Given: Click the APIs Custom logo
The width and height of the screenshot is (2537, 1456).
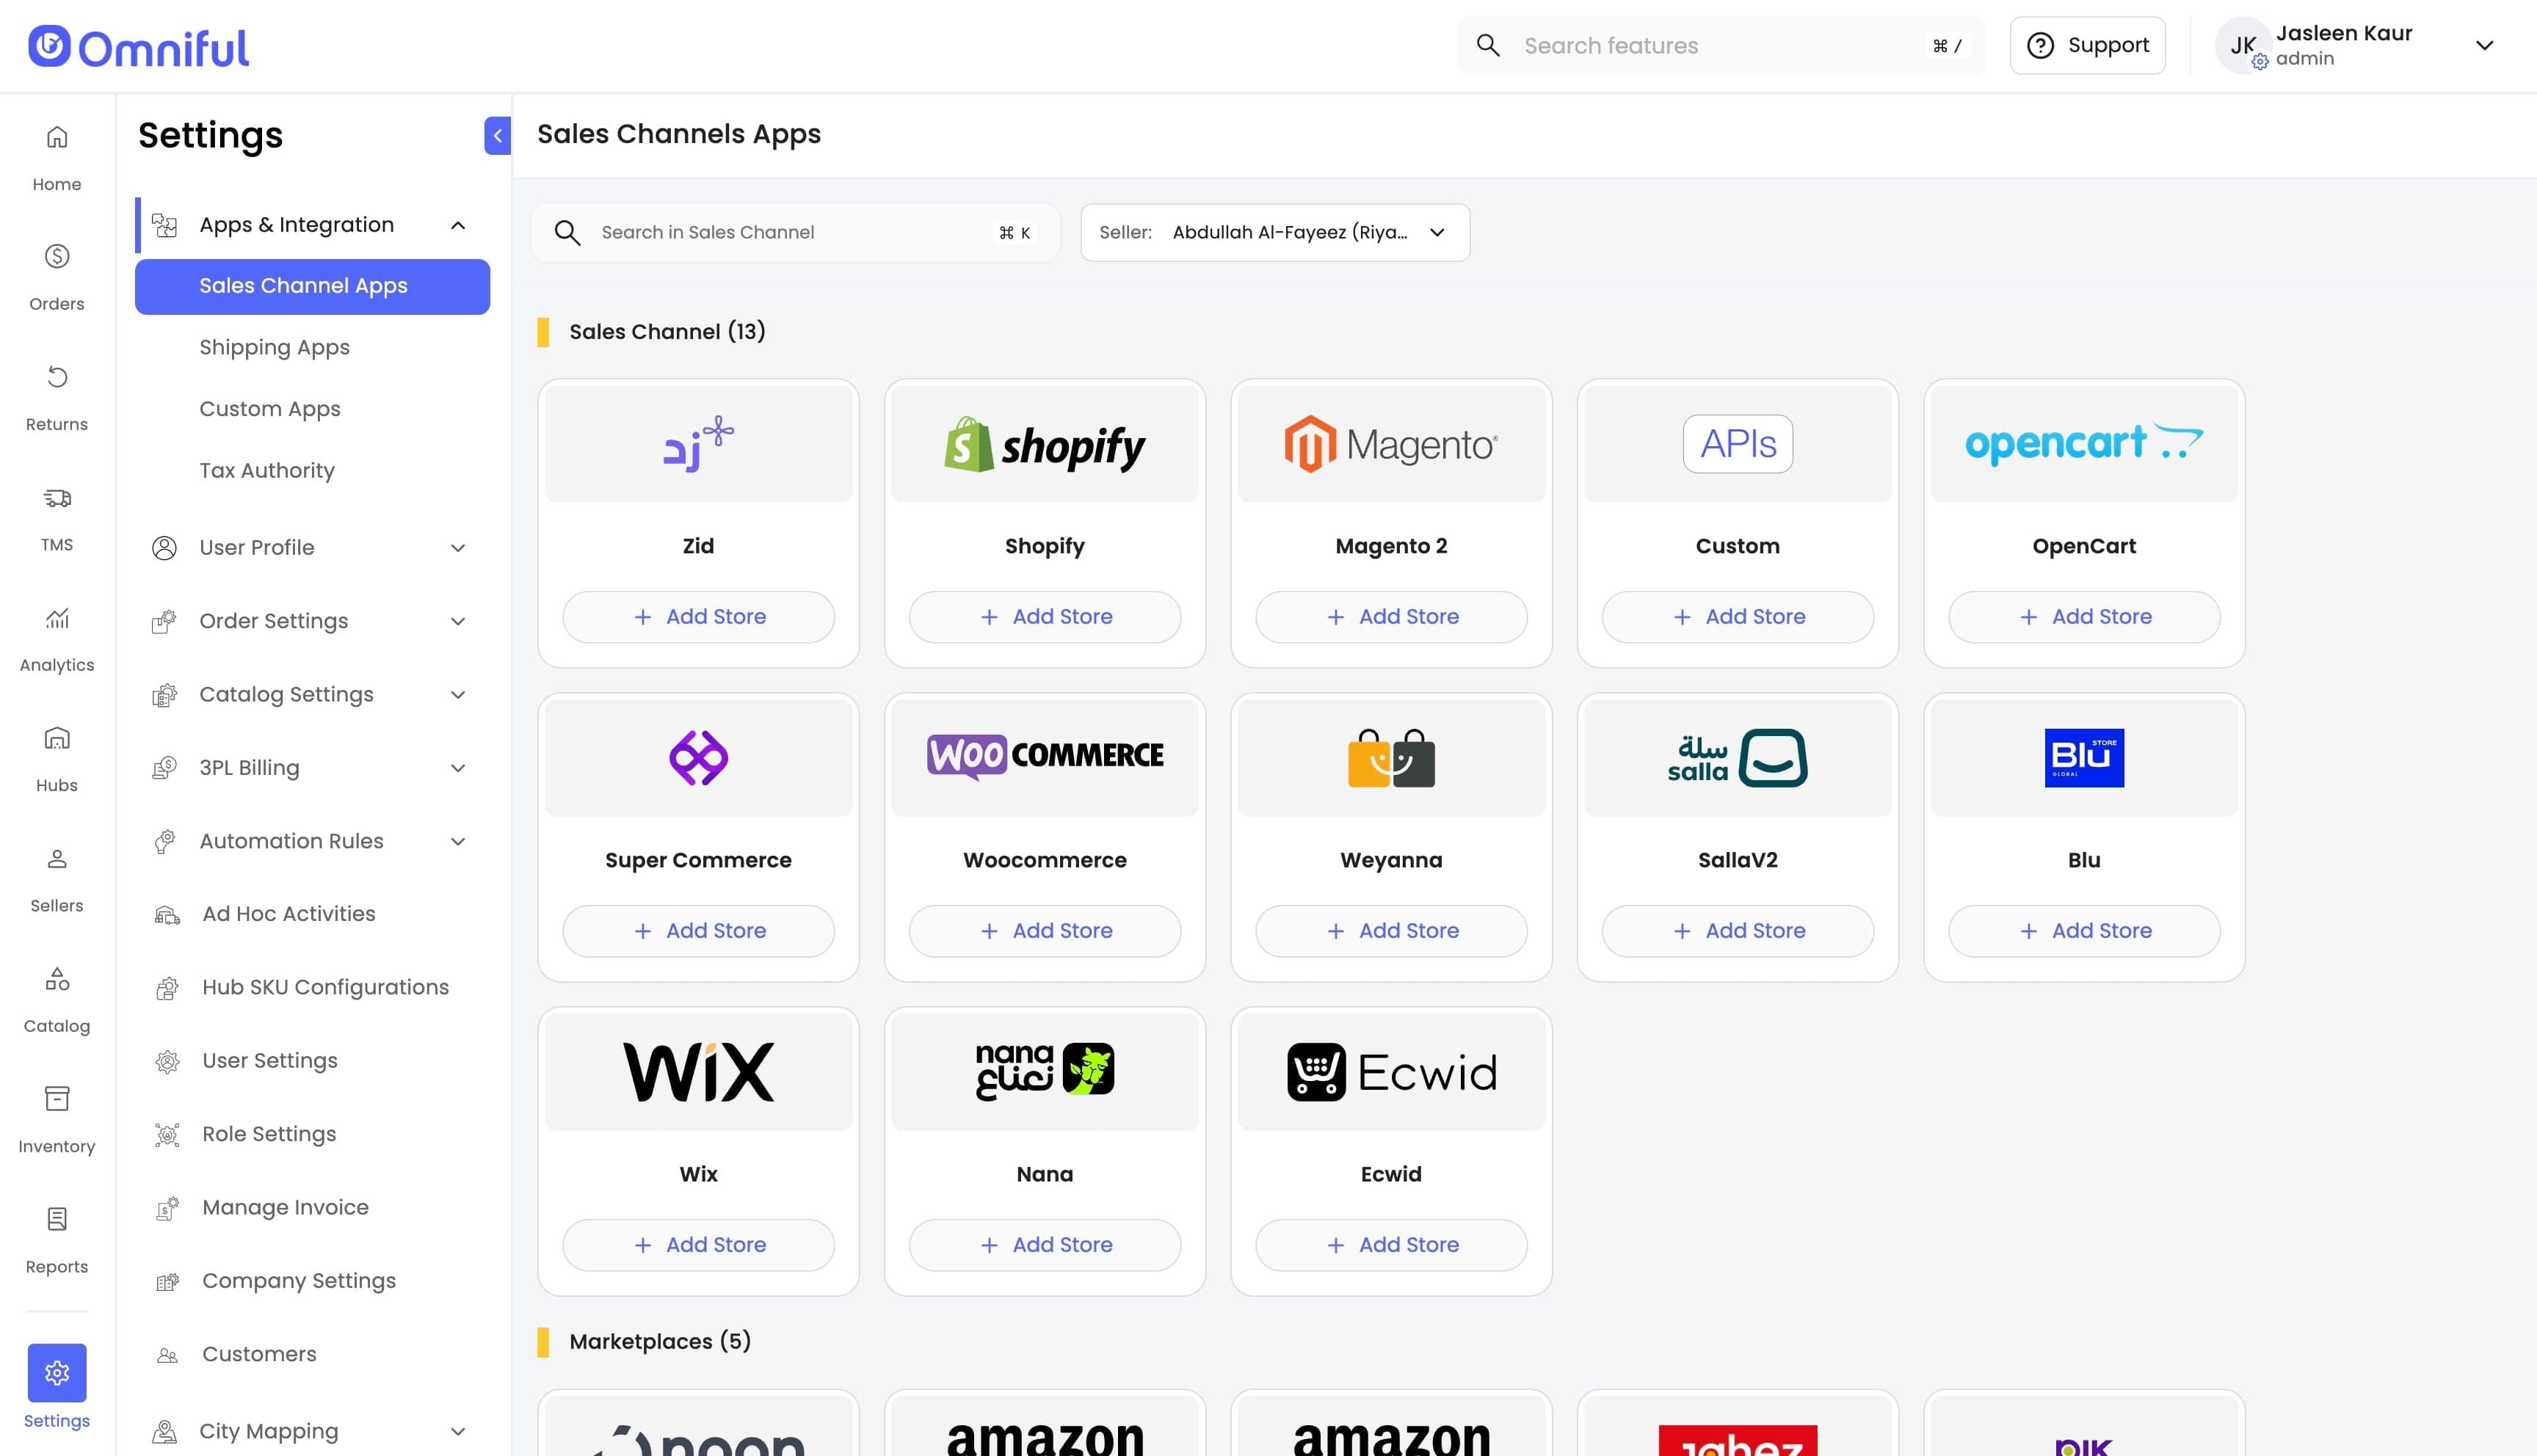Looking at the screenshot, I should click(1738, 443).
